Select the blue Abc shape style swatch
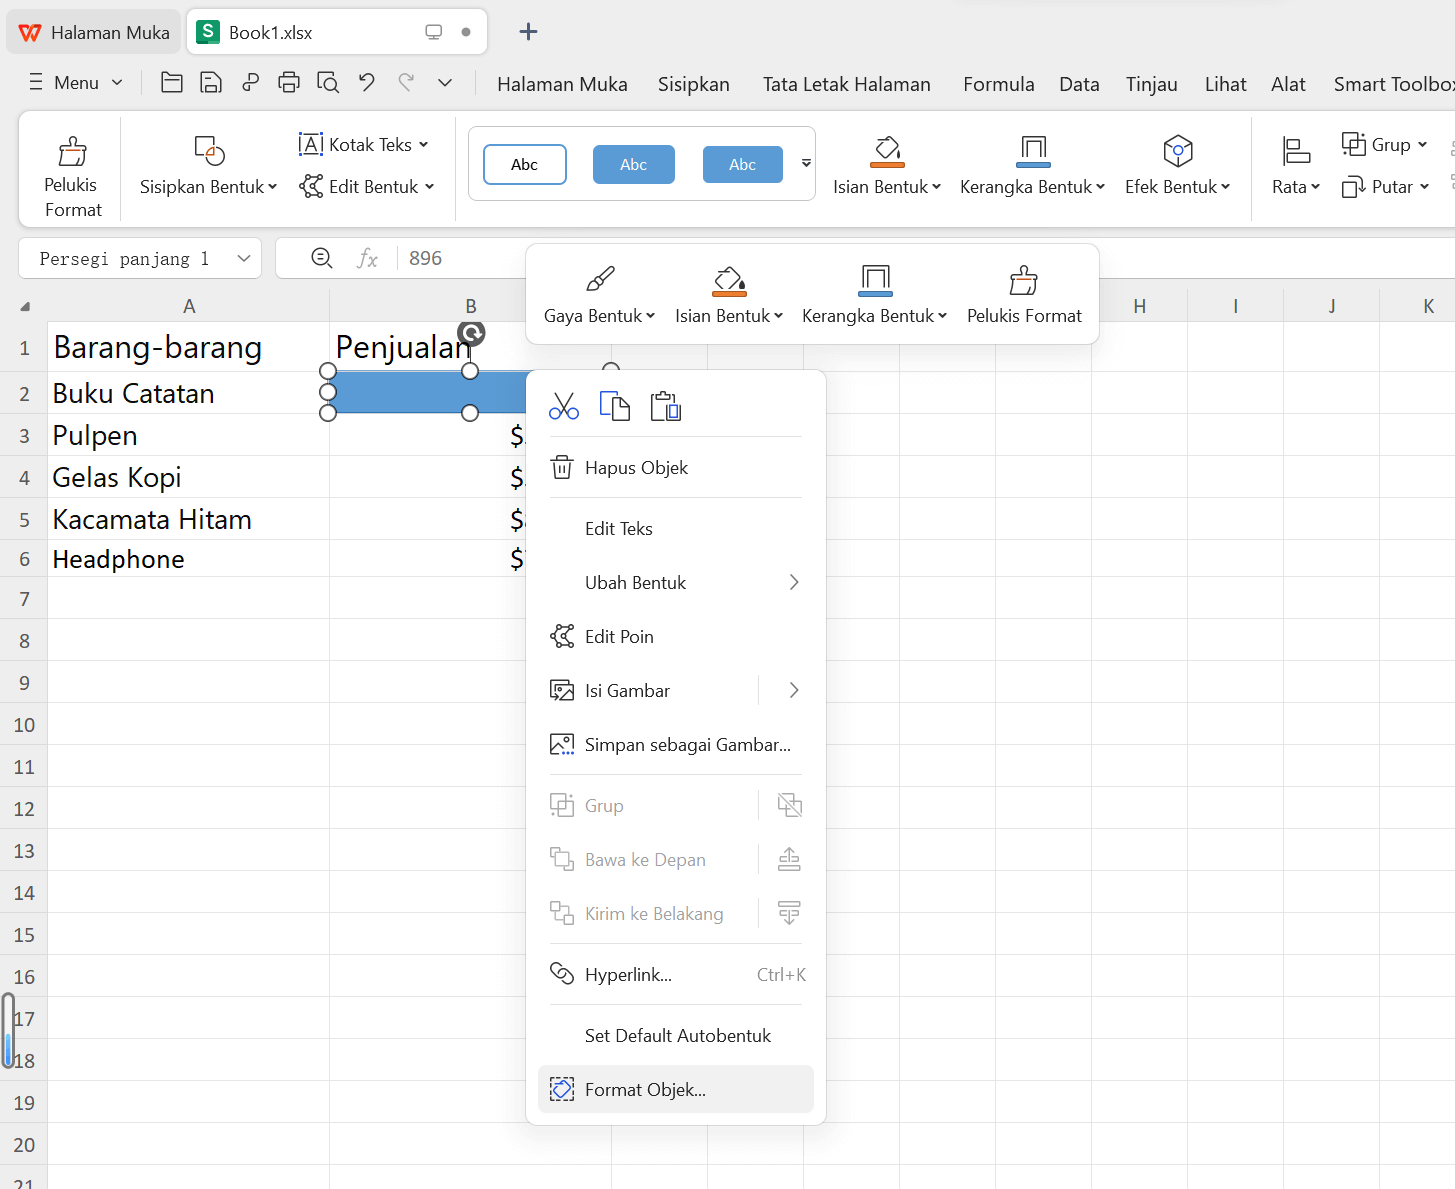The width and height of the screenshot is (1455, 1189). [633, 164]
